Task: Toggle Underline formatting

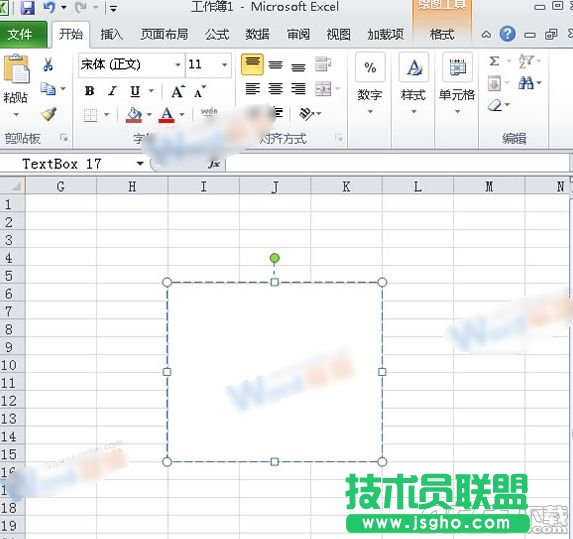Action: coord(135,91)
